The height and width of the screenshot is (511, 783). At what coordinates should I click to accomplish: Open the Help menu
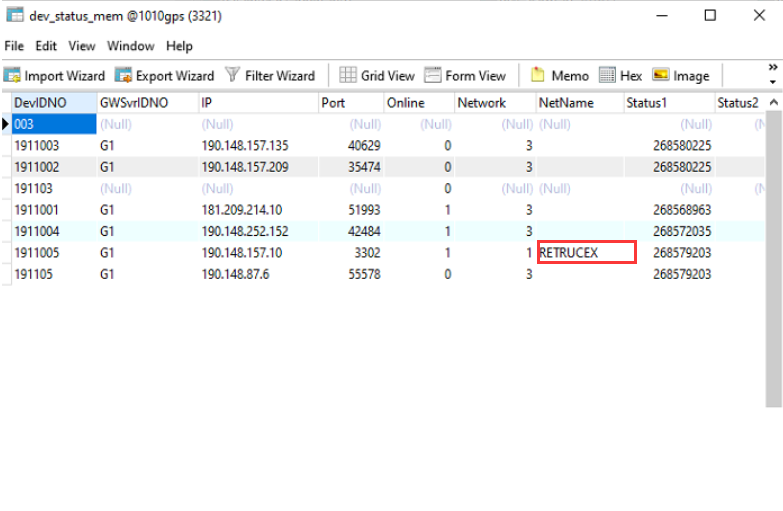[x=179, y=46]
